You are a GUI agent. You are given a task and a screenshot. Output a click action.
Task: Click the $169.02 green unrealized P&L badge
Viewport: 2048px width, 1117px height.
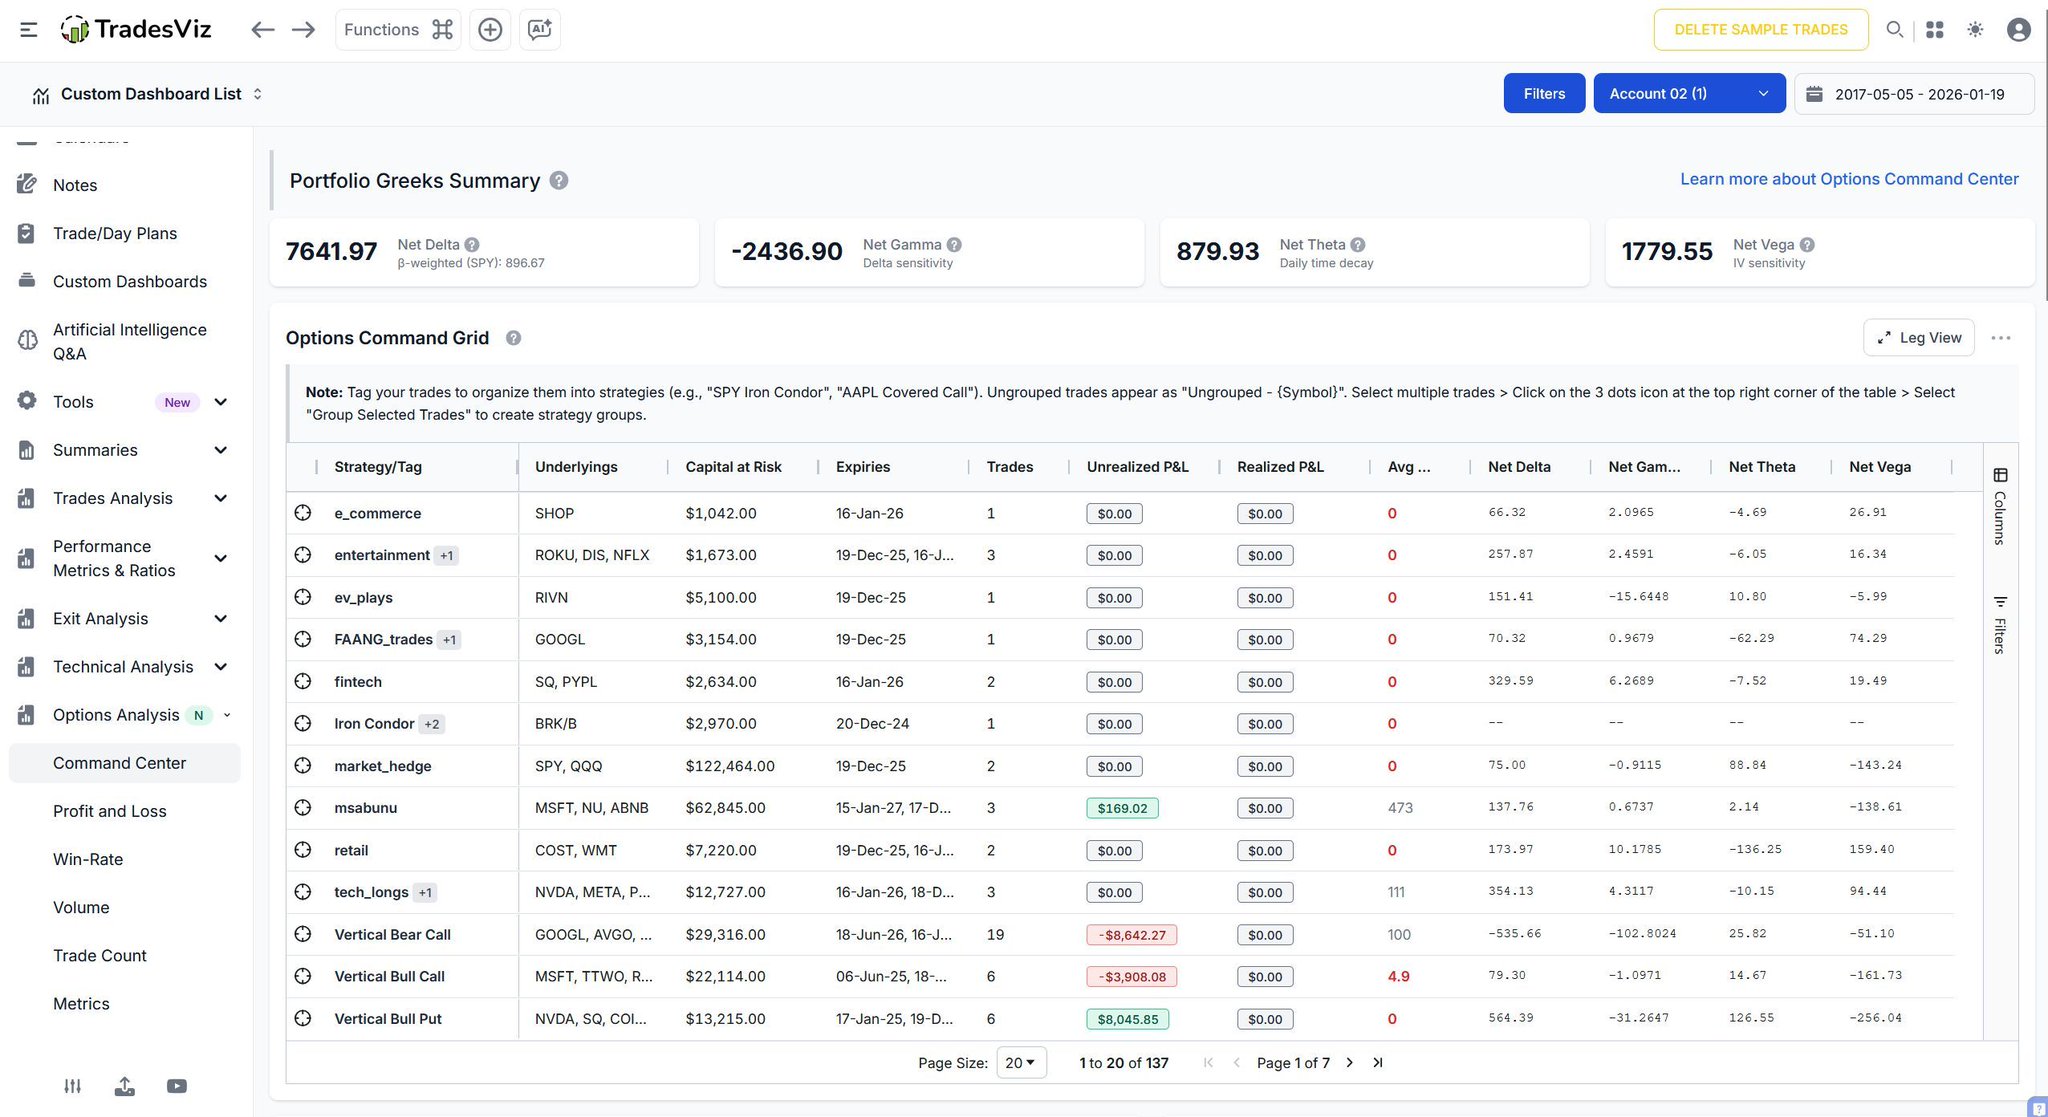point(1122,808)
